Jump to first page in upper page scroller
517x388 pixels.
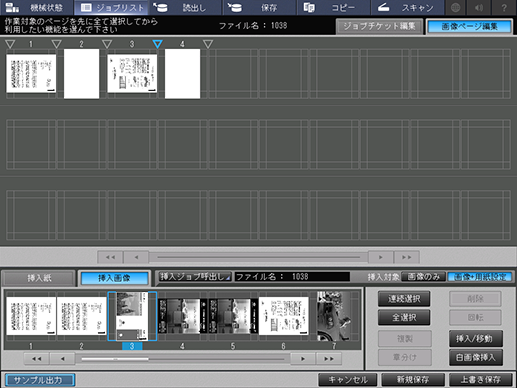(x=110, y=257)
